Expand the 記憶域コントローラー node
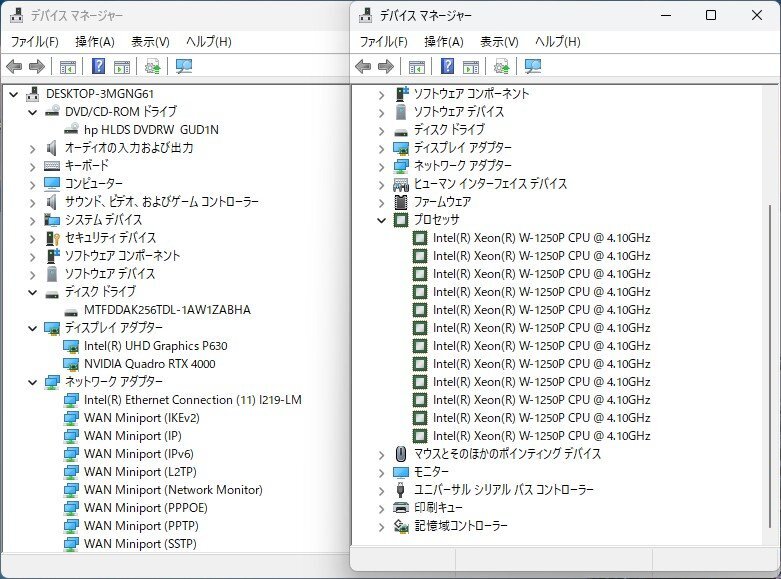 click(382, 527)
